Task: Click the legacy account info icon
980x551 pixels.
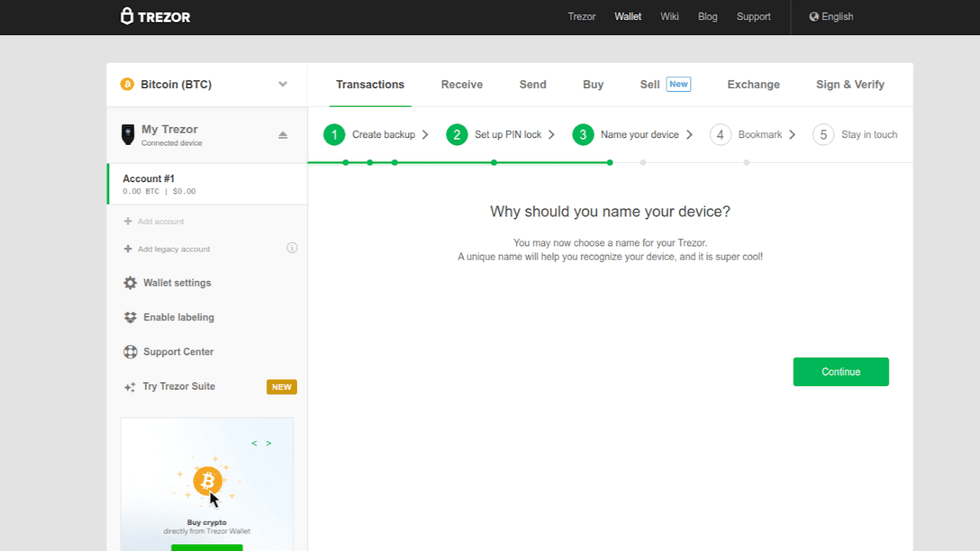Action: 292,248
